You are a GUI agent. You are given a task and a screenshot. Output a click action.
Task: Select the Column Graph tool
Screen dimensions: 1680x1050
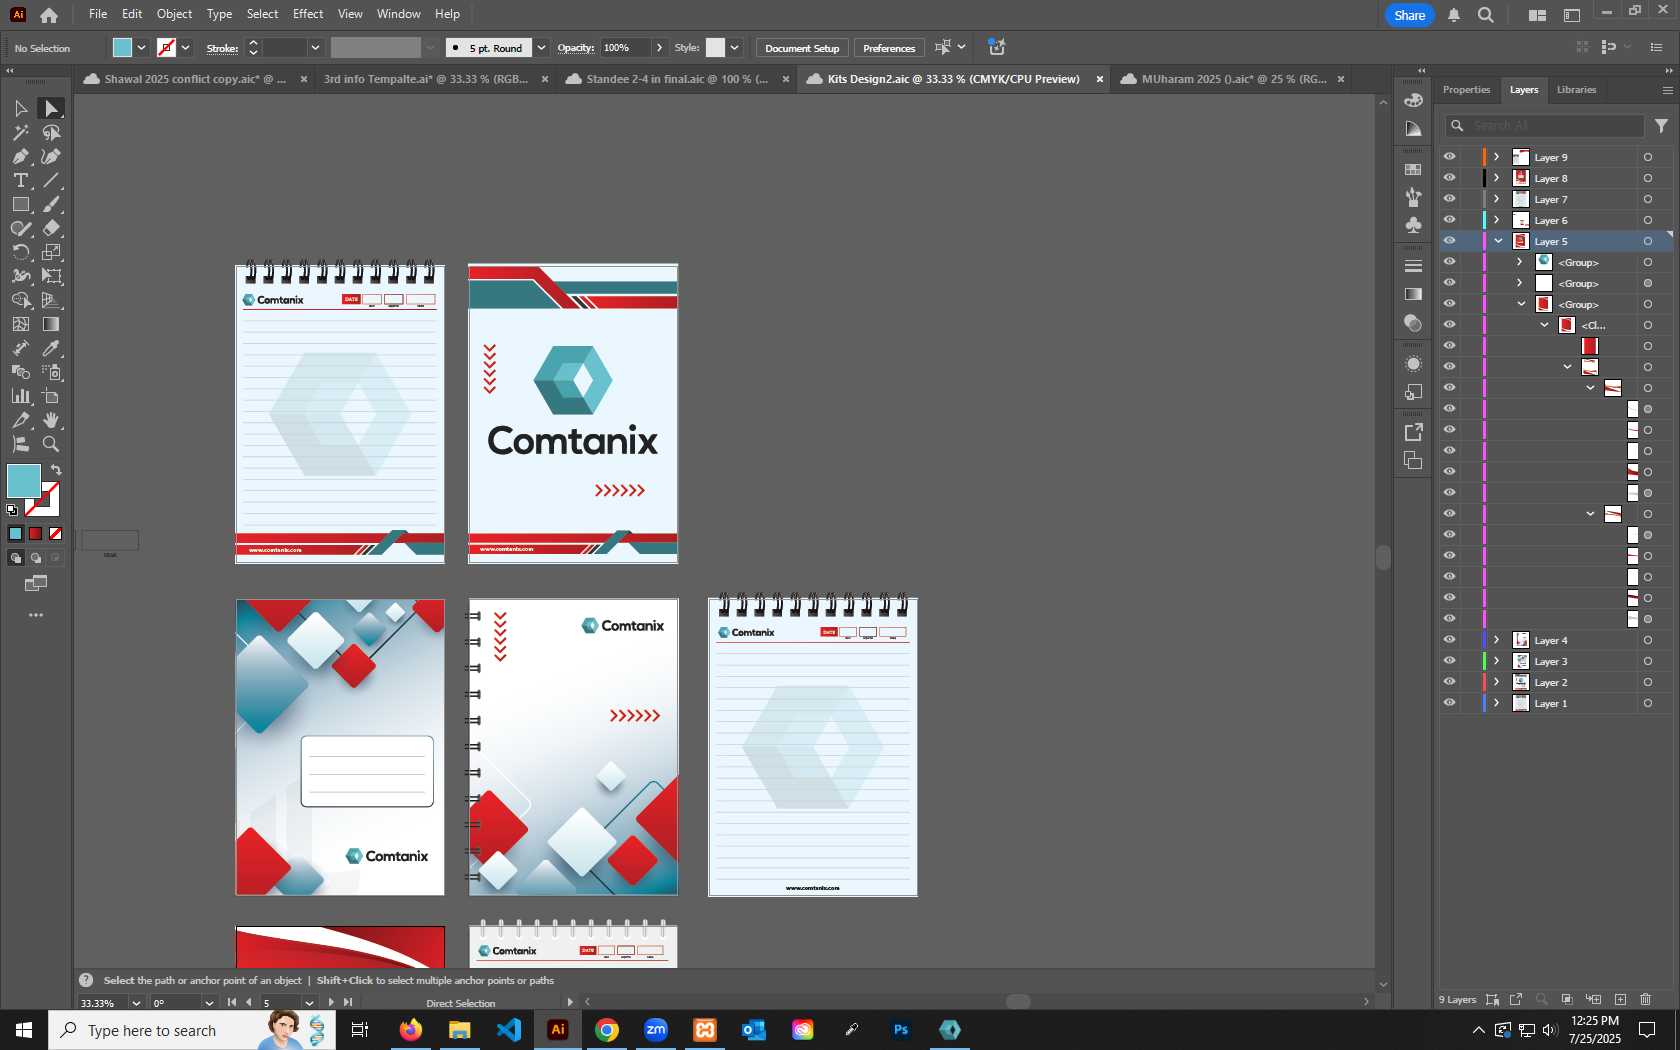click(20, 396)
